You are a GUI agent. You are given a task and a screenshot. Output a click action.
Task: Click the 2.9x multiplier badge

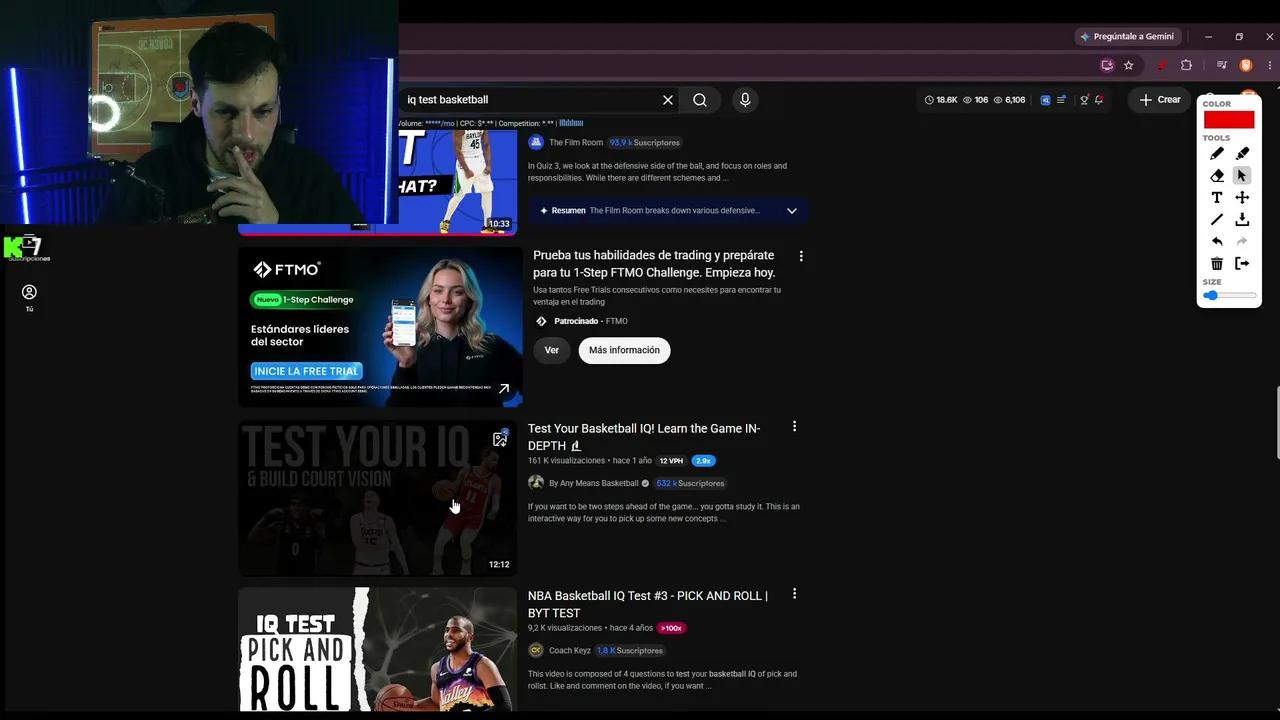point(703,461)
